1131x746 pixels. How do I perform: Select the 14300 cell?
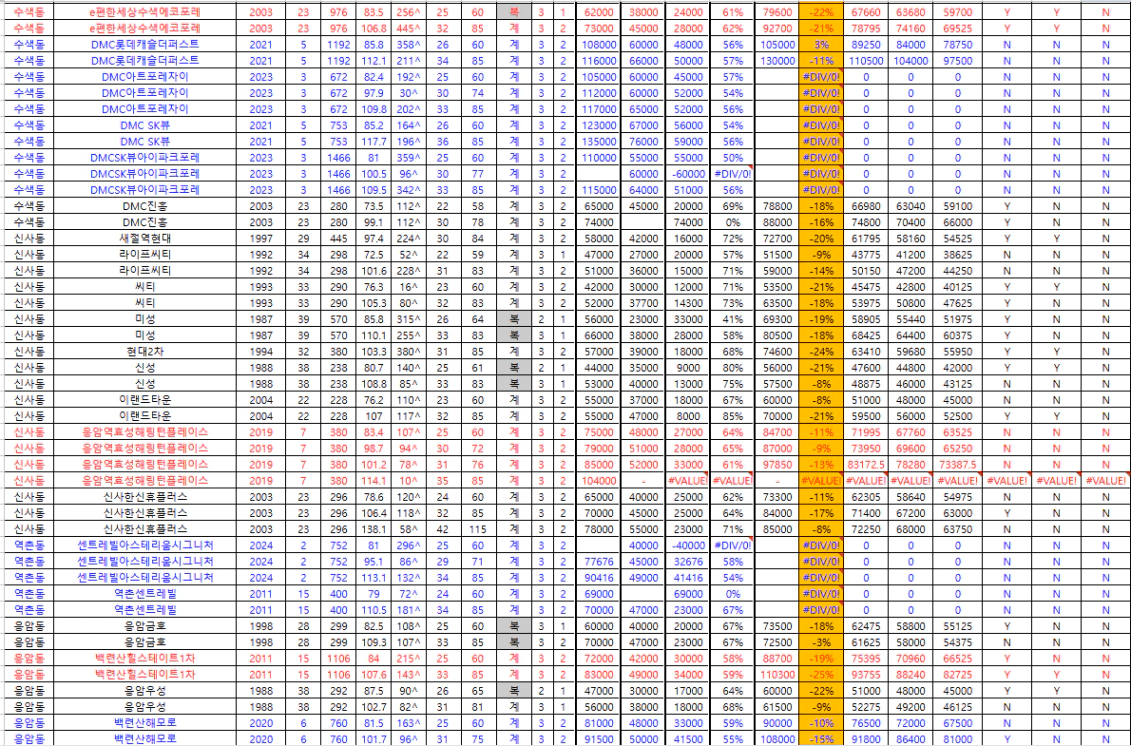(x=687, y=304)
